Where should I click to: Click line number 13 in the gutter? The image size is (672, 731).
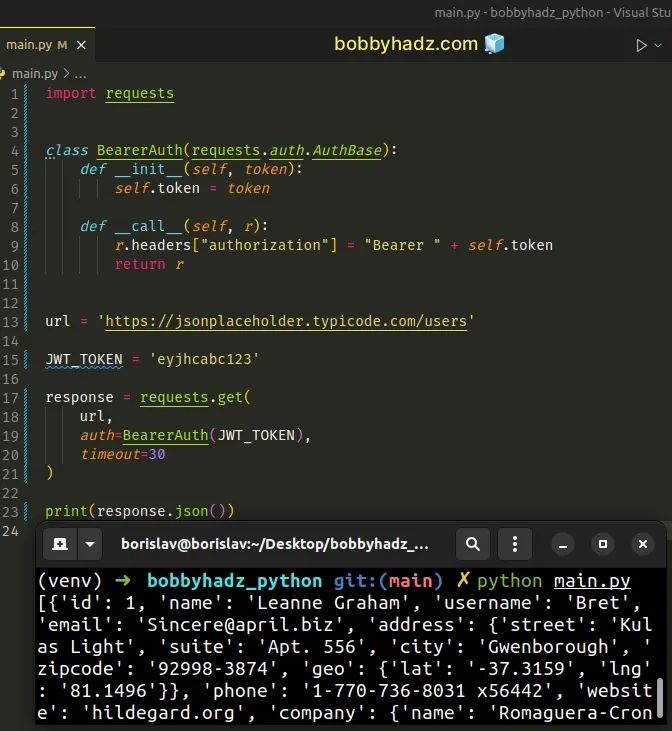point(10,322)
